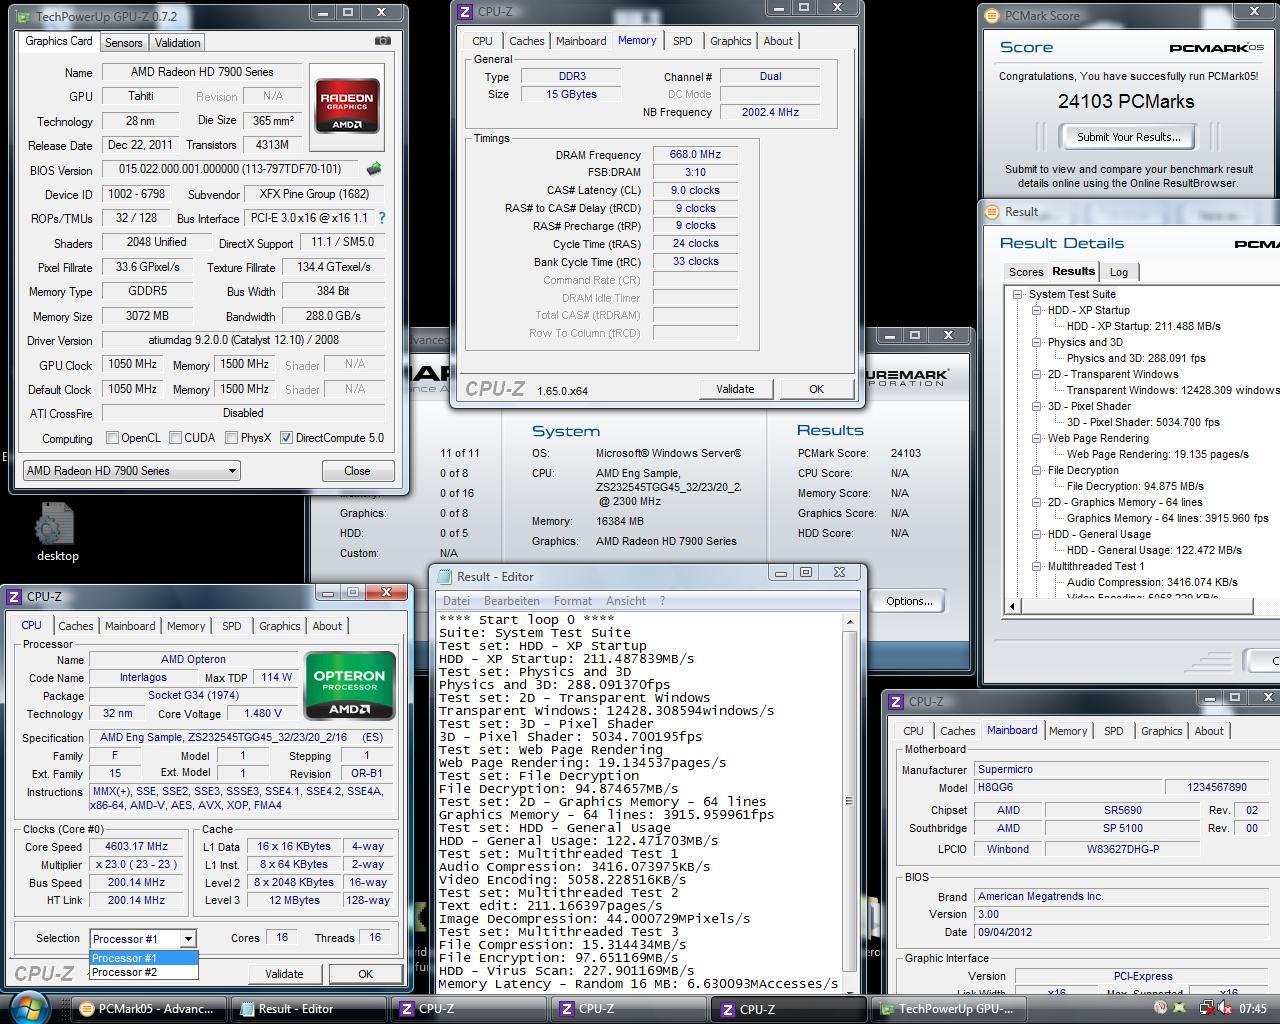Enable the OpenCL checkbox in GPU-Z
This screenshot has height=1024, width=1280.
113,438
